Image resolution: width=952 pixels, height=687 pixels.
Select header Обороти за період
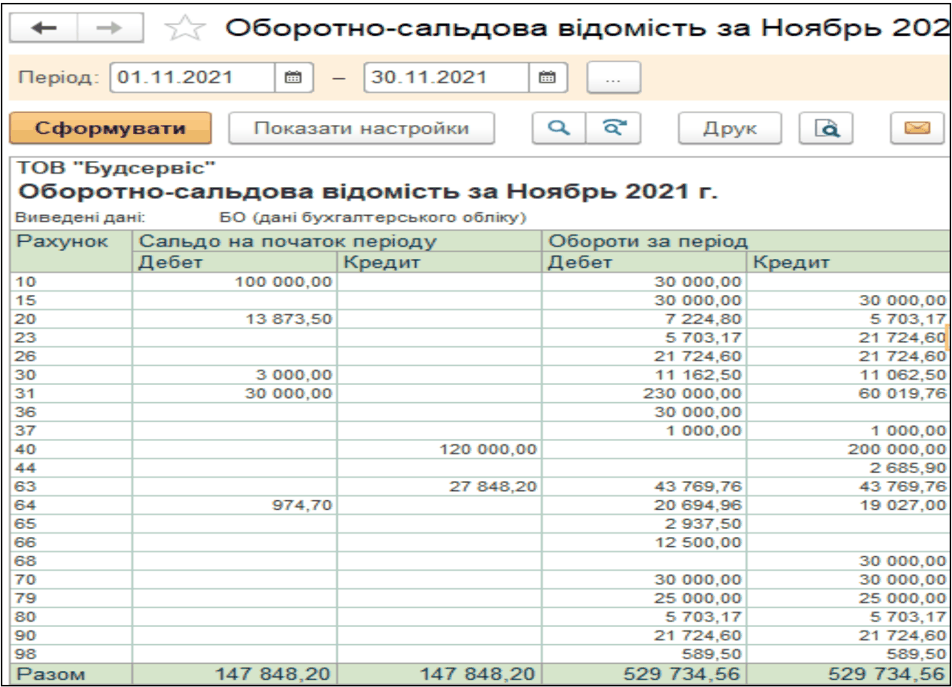(747, 241)
